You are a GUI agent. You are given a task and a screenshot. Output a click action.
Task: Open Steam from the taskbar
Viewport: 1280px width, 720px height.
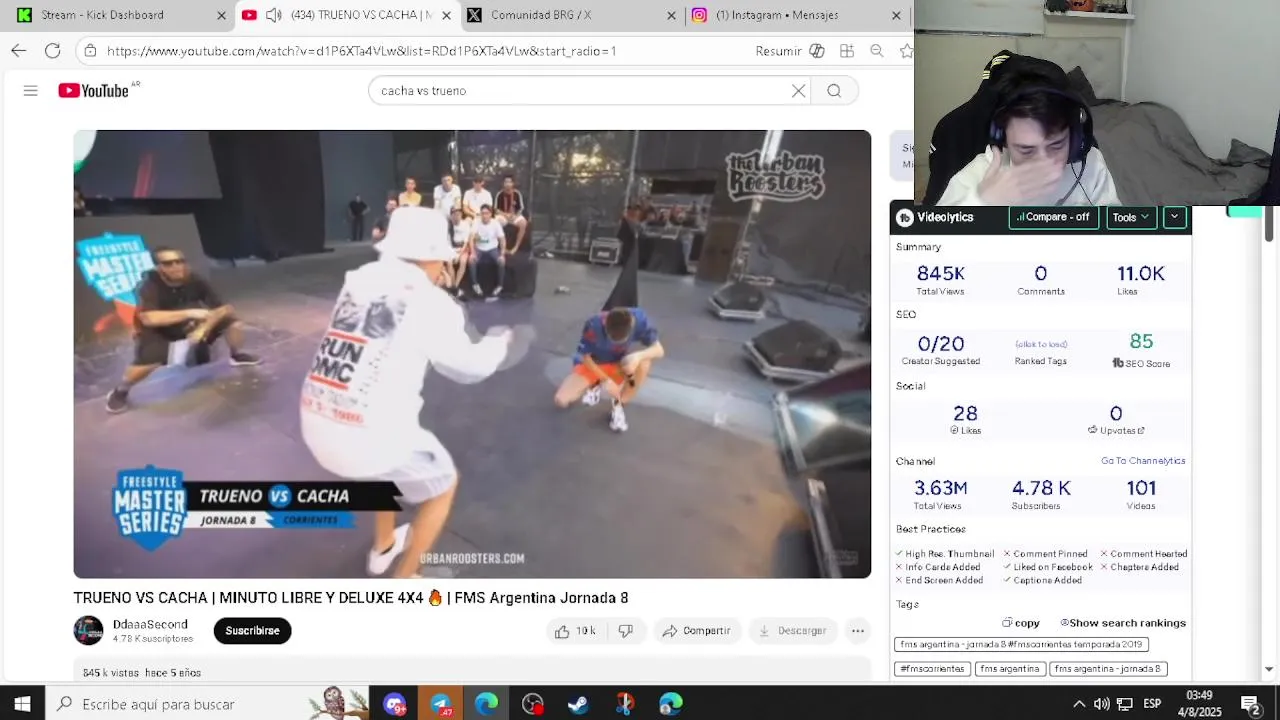[578, 704]
